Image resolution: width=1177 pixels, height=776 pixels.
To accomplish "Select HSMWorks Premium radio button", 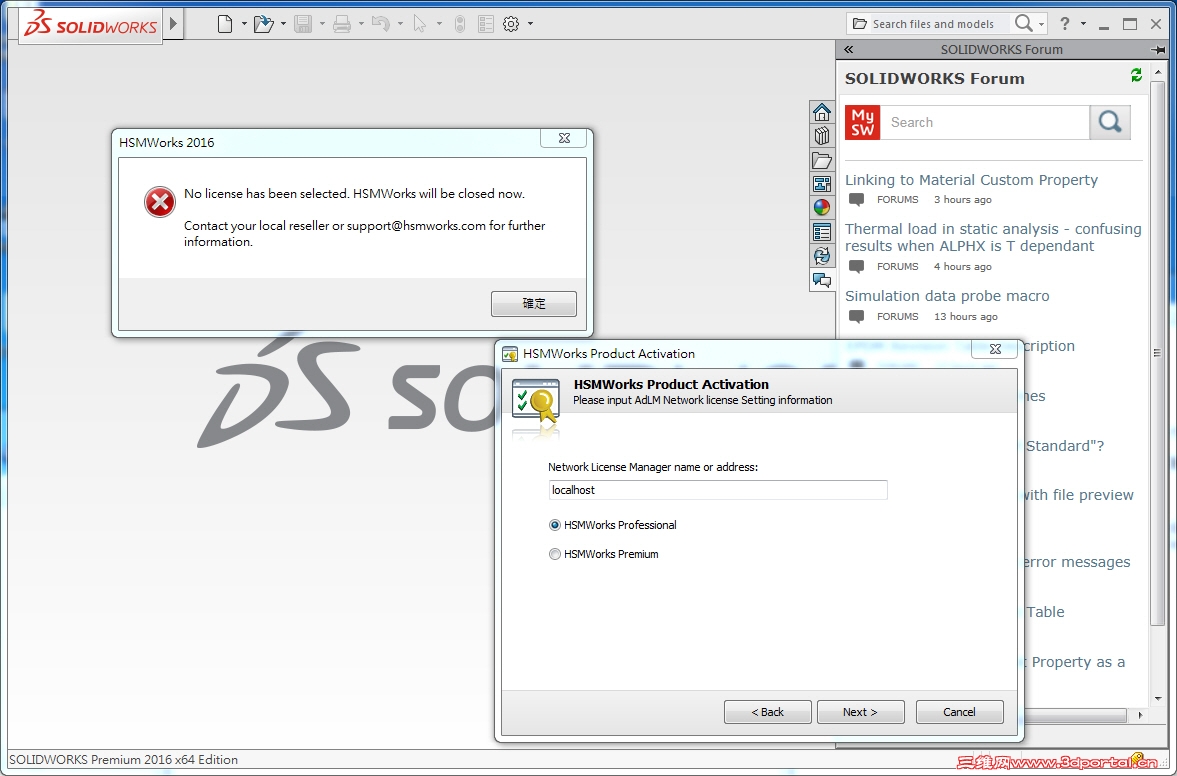I will [555, 554].
